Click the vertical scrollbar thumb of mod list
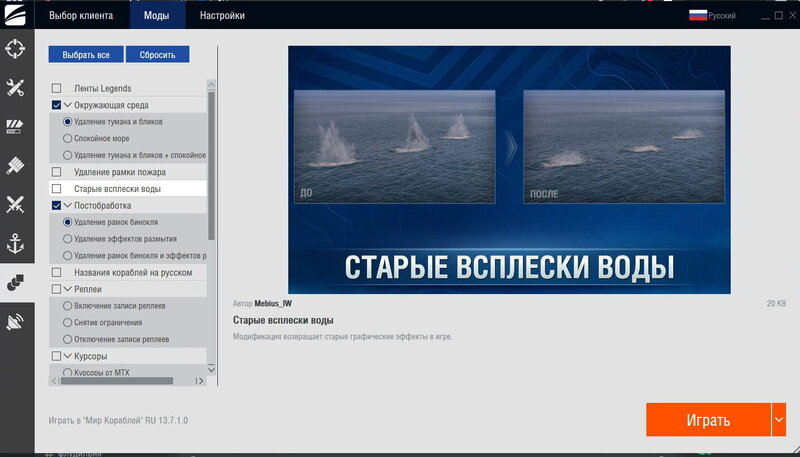This screenshot has width=800, height=457. [211, 166]
